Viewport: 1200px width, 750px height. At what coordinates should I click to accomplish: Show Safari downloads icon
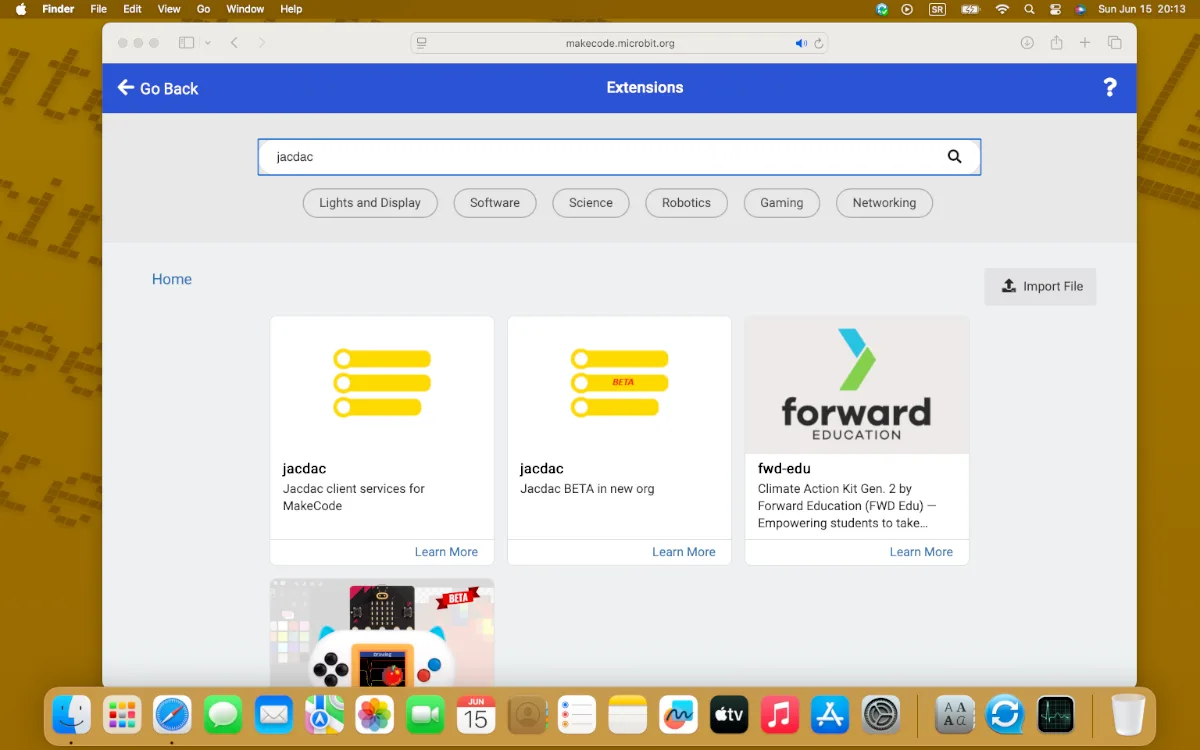click(x=1027, y=43)
